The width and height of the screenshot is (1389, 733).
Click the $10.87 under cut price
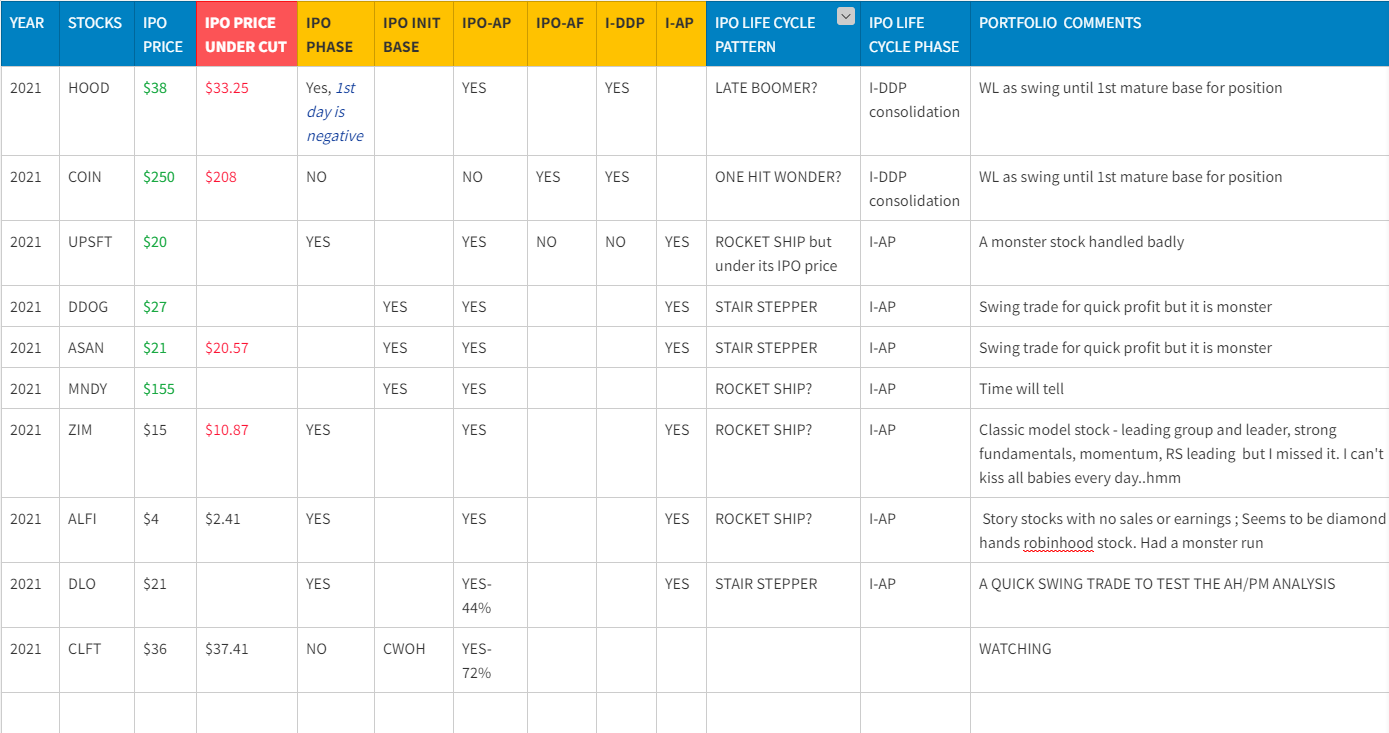[227, 430]
